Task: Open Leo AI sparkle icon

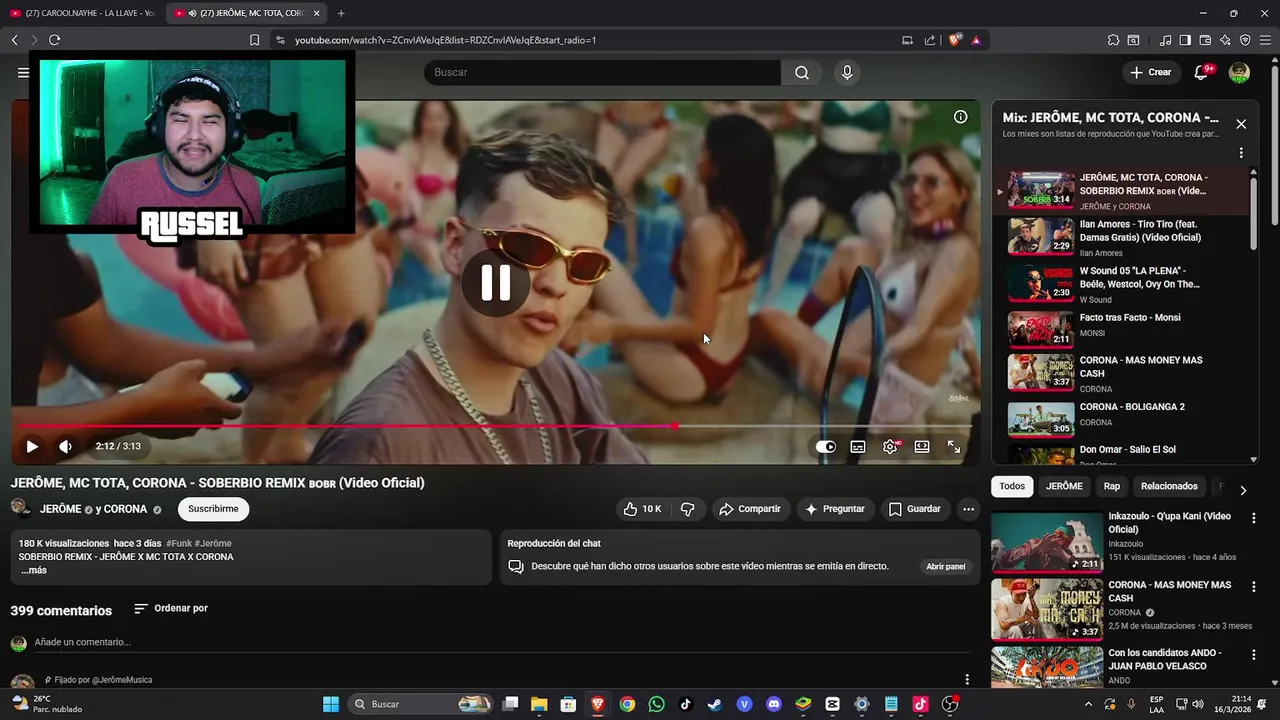Action: pyautogui.click(x=1225, y=40)
